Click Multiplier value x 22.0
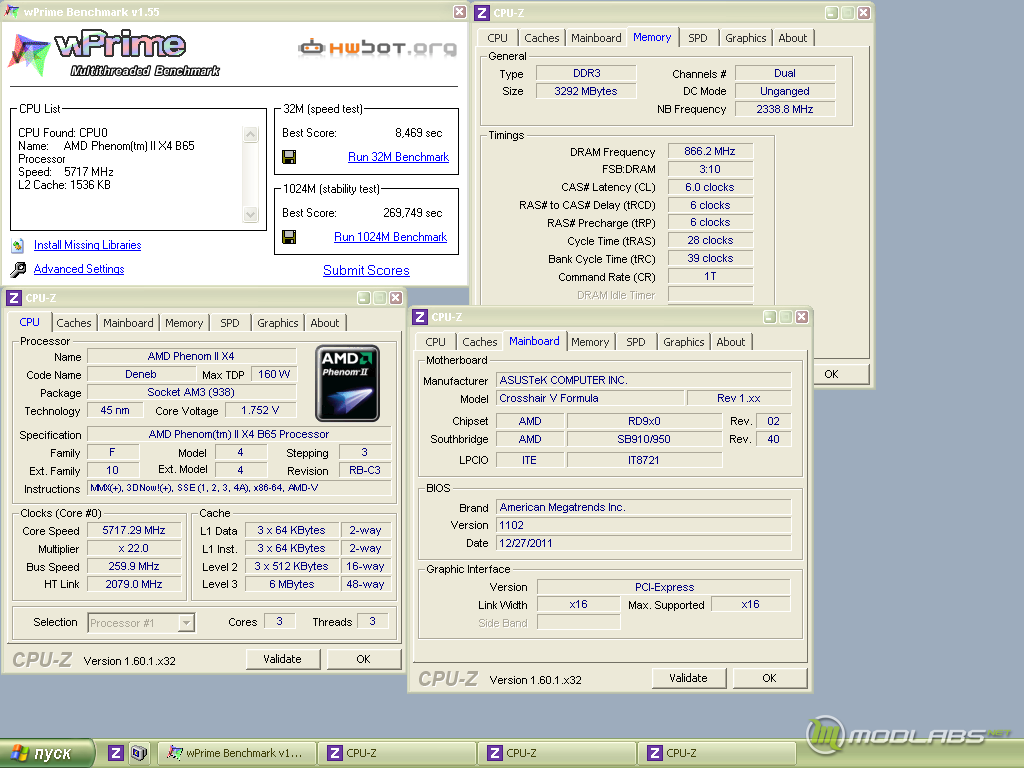The image size is (1024, 768). 134,549
